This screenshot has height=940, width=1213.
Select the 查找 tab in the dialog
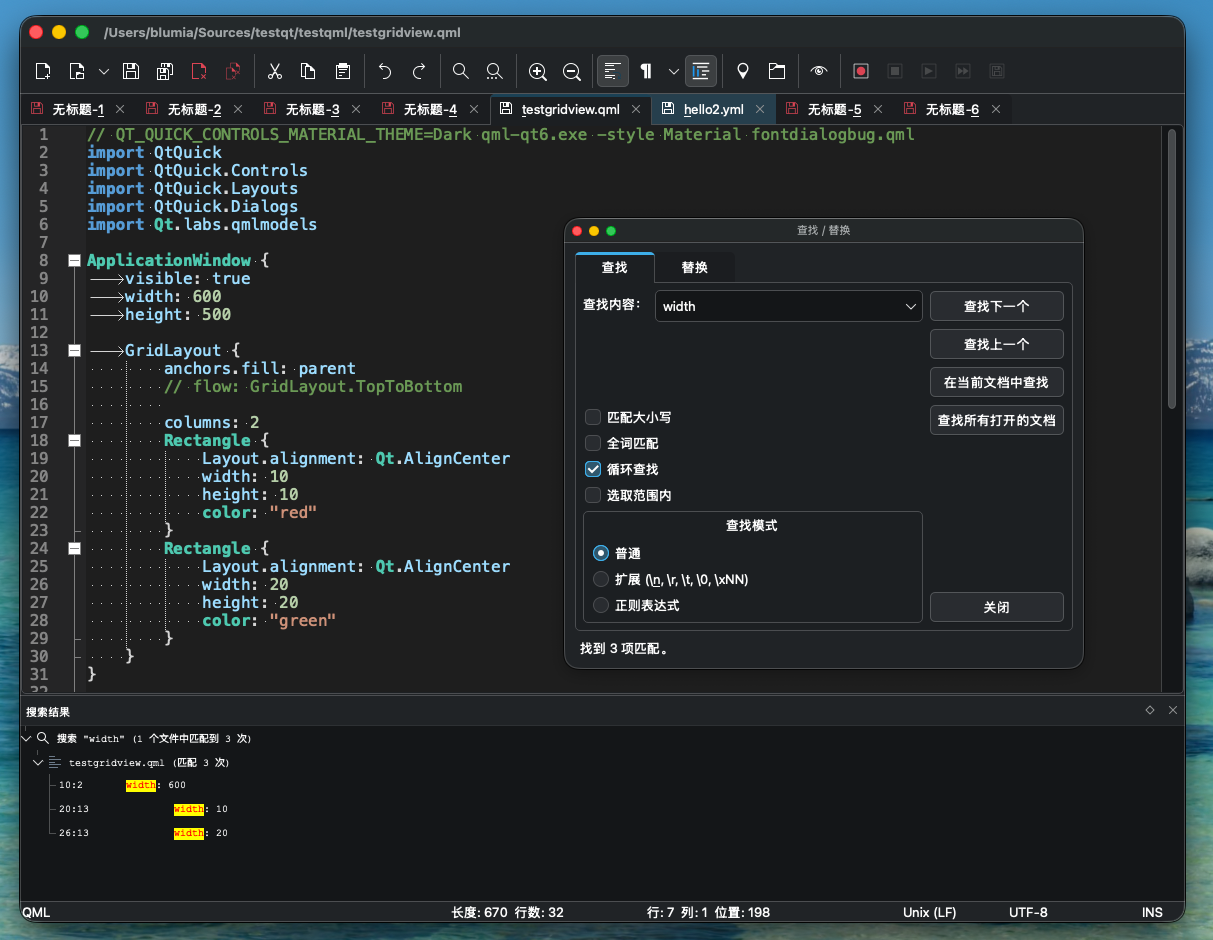(615, 267)
